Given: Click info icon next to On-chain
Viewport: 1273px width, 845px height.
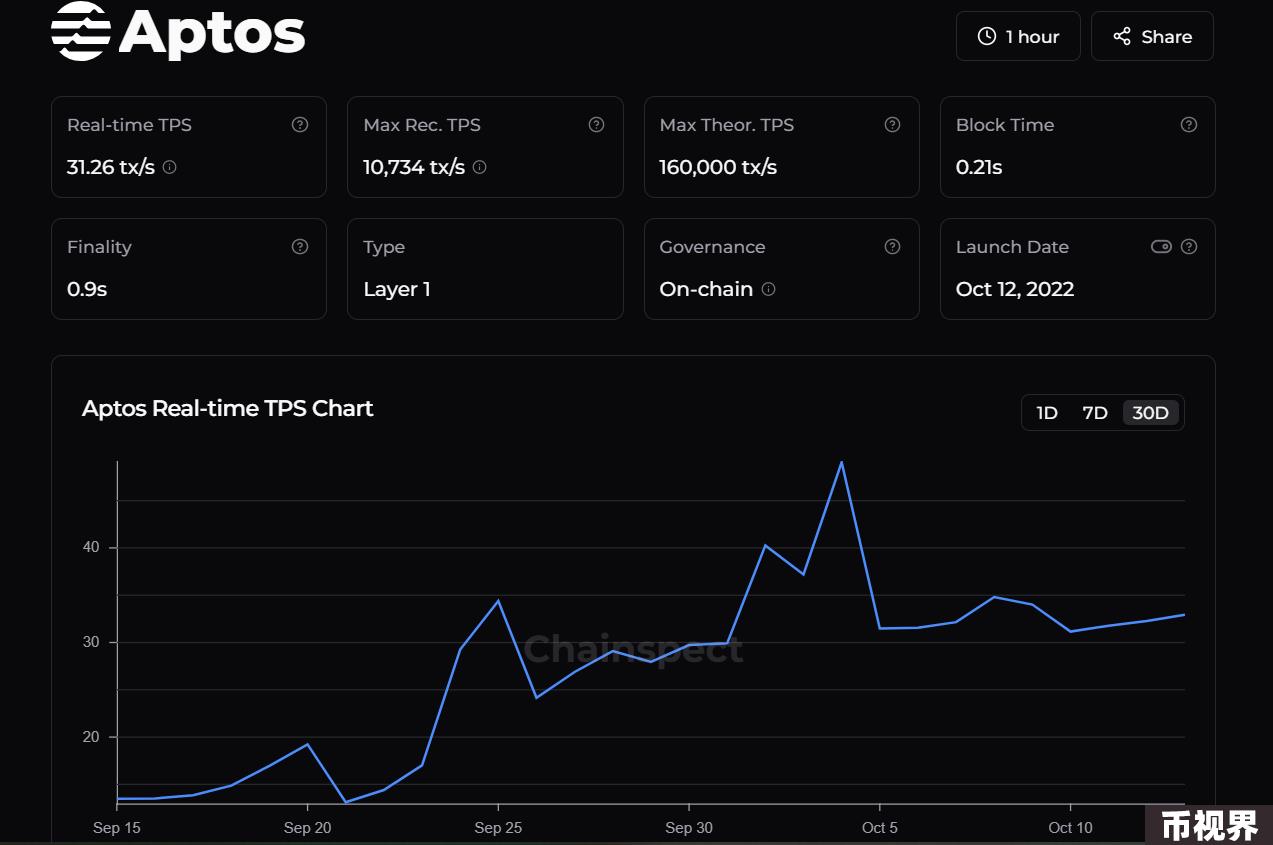Looking at the screenshot, I should [768, 289].
